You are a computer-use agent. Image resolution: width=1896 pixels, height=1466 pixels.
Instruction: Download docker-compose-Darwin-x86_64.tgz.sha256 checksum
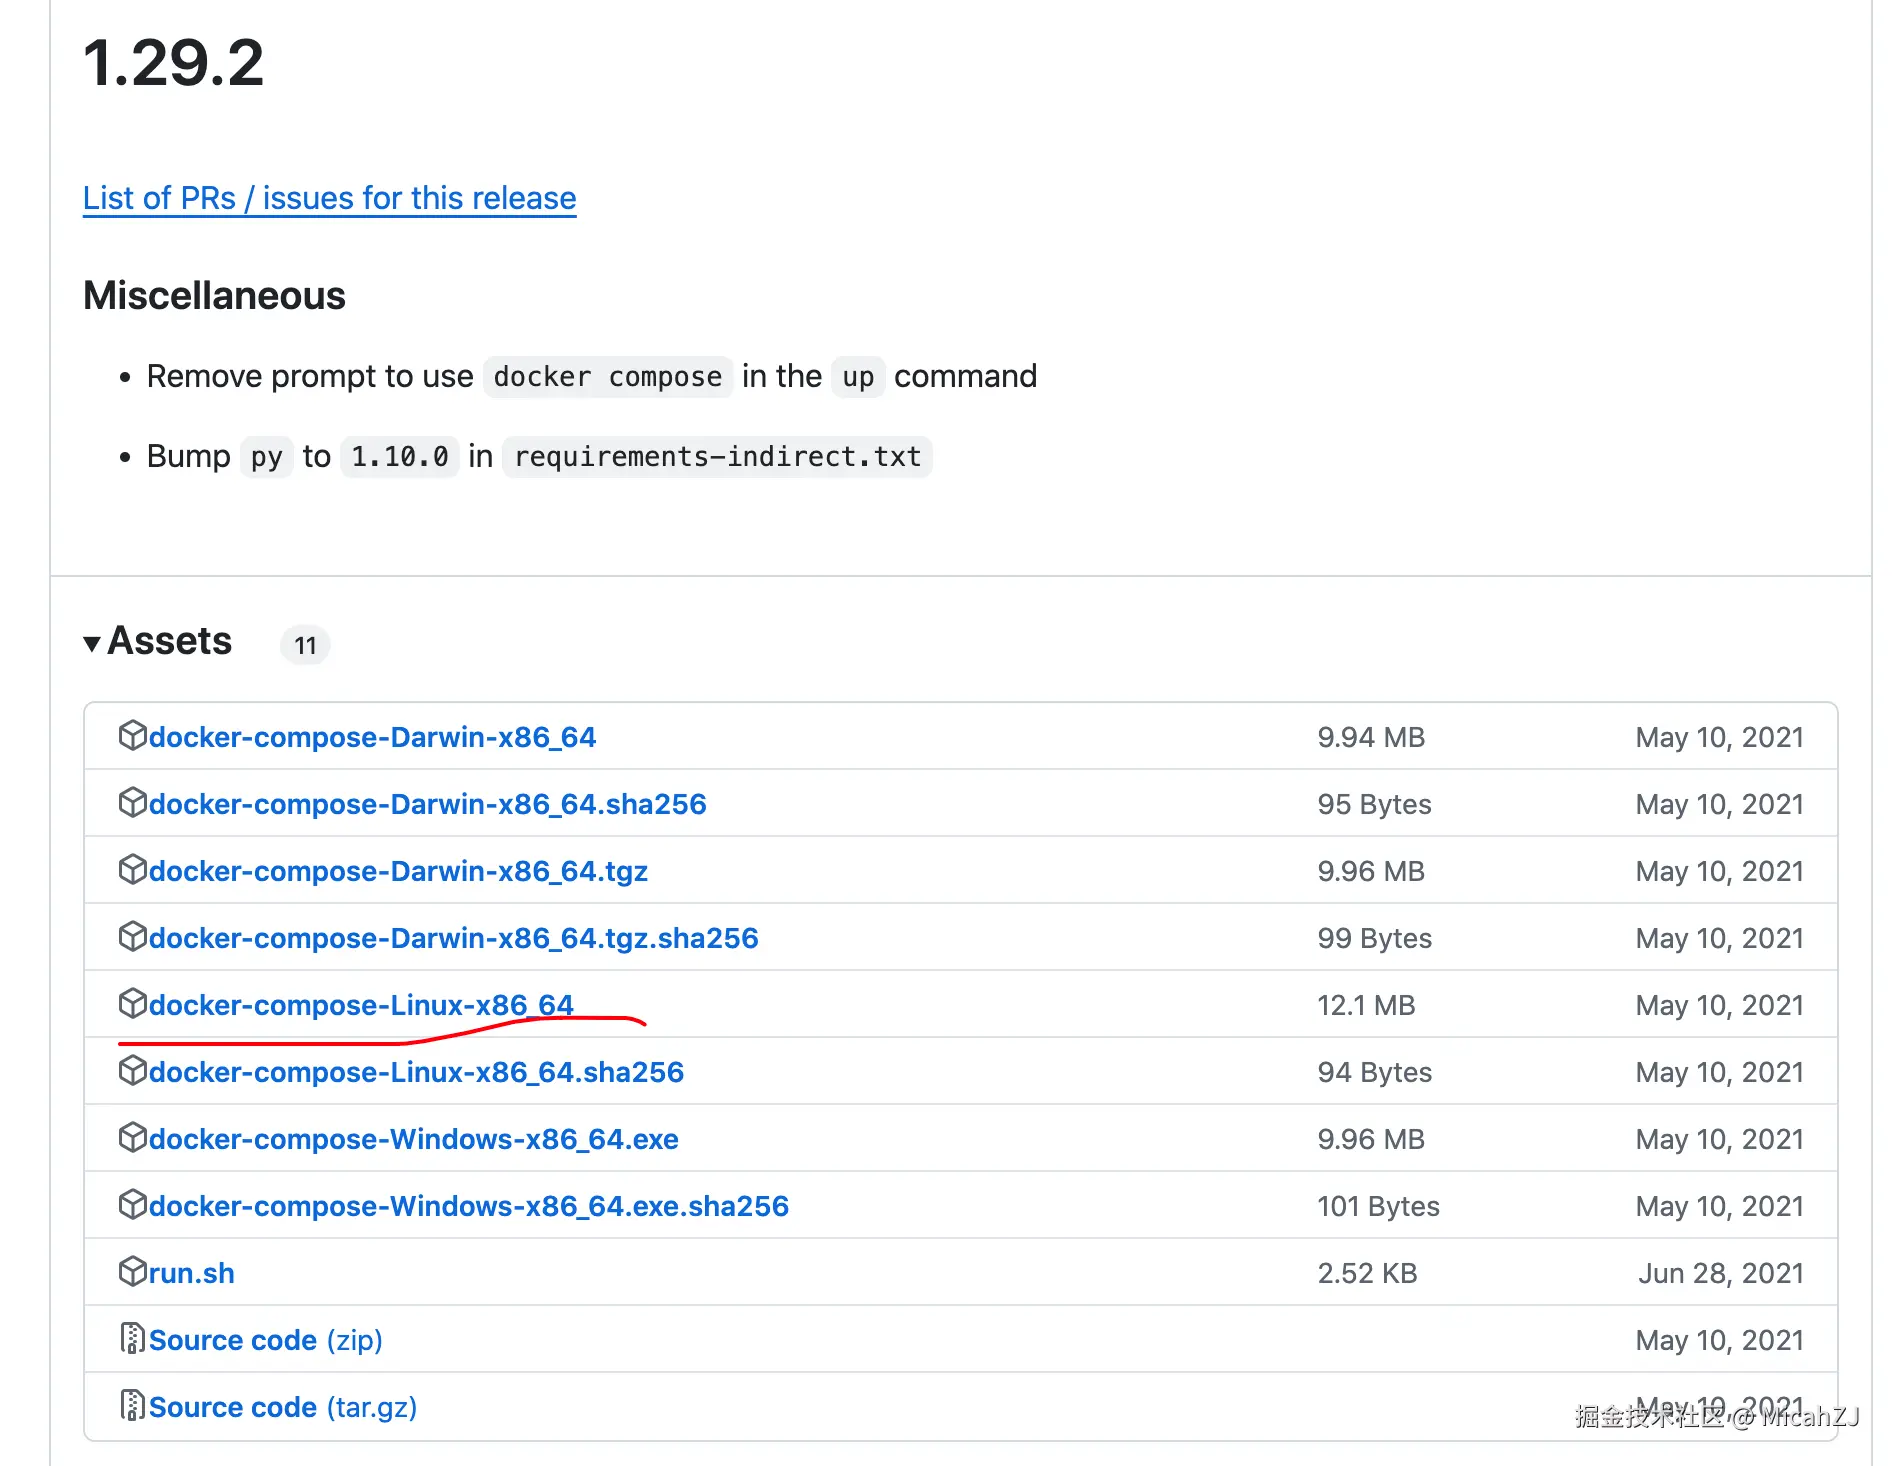(453, 939)
